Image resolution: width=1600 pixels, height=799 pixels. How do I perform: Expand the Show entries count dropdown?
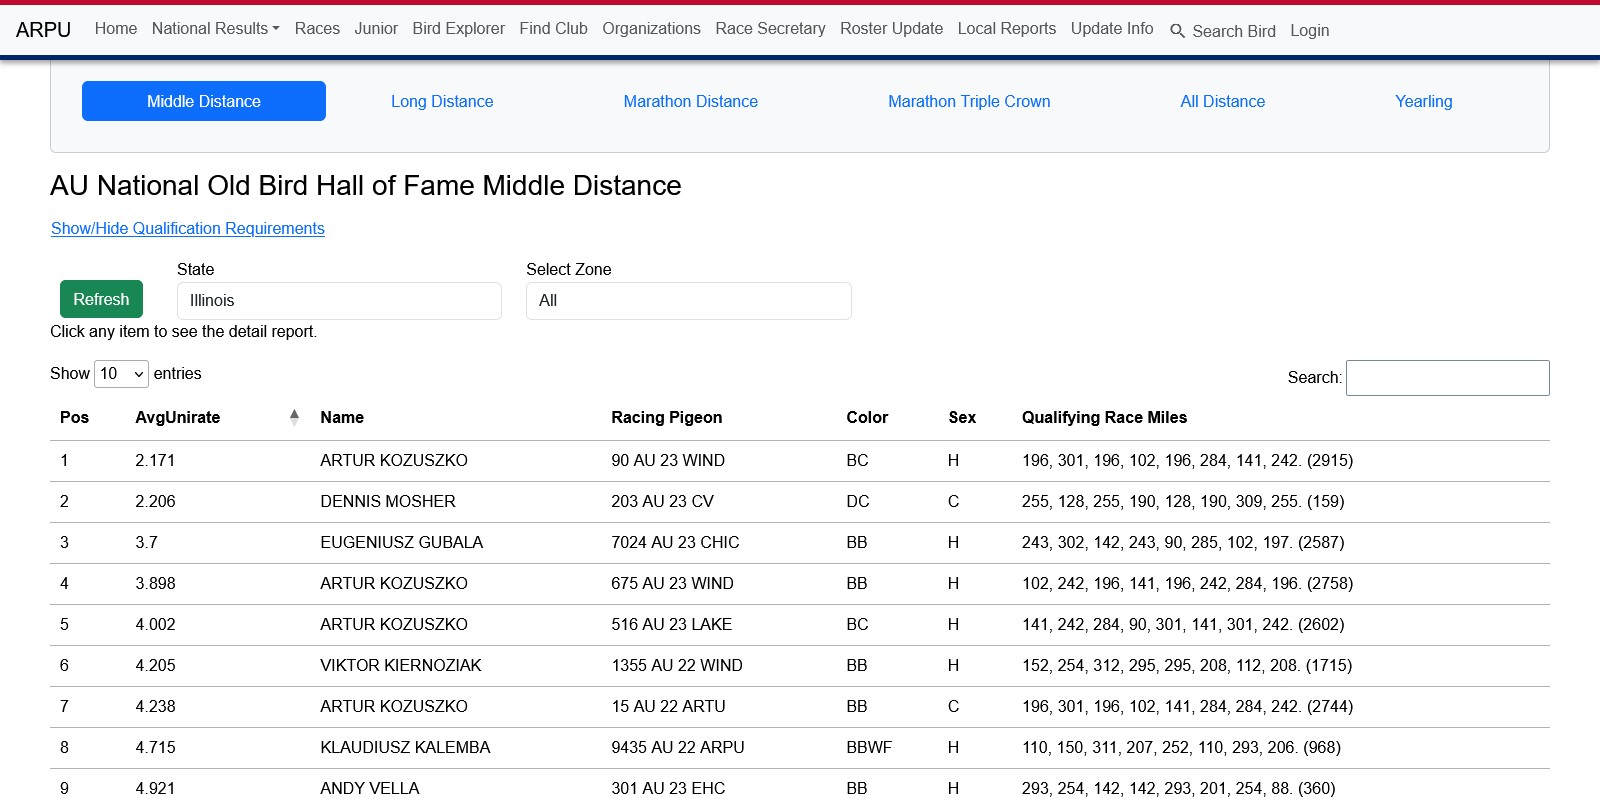point(121,374)
